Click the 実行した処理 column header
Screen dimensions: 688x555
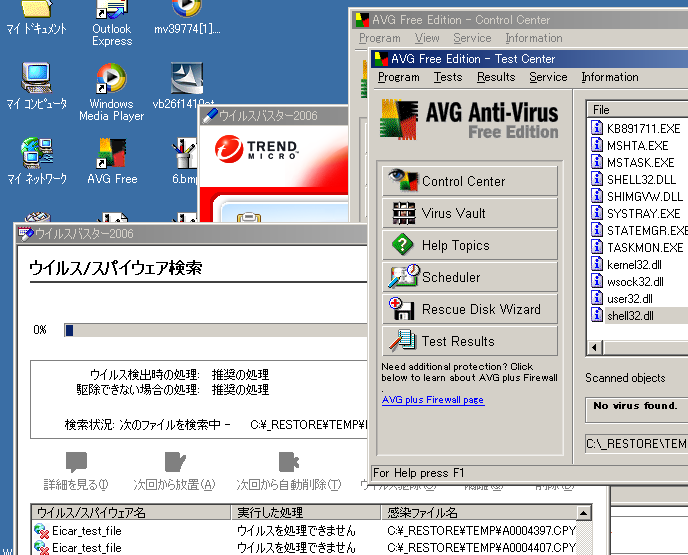click(x=306, y=512)
